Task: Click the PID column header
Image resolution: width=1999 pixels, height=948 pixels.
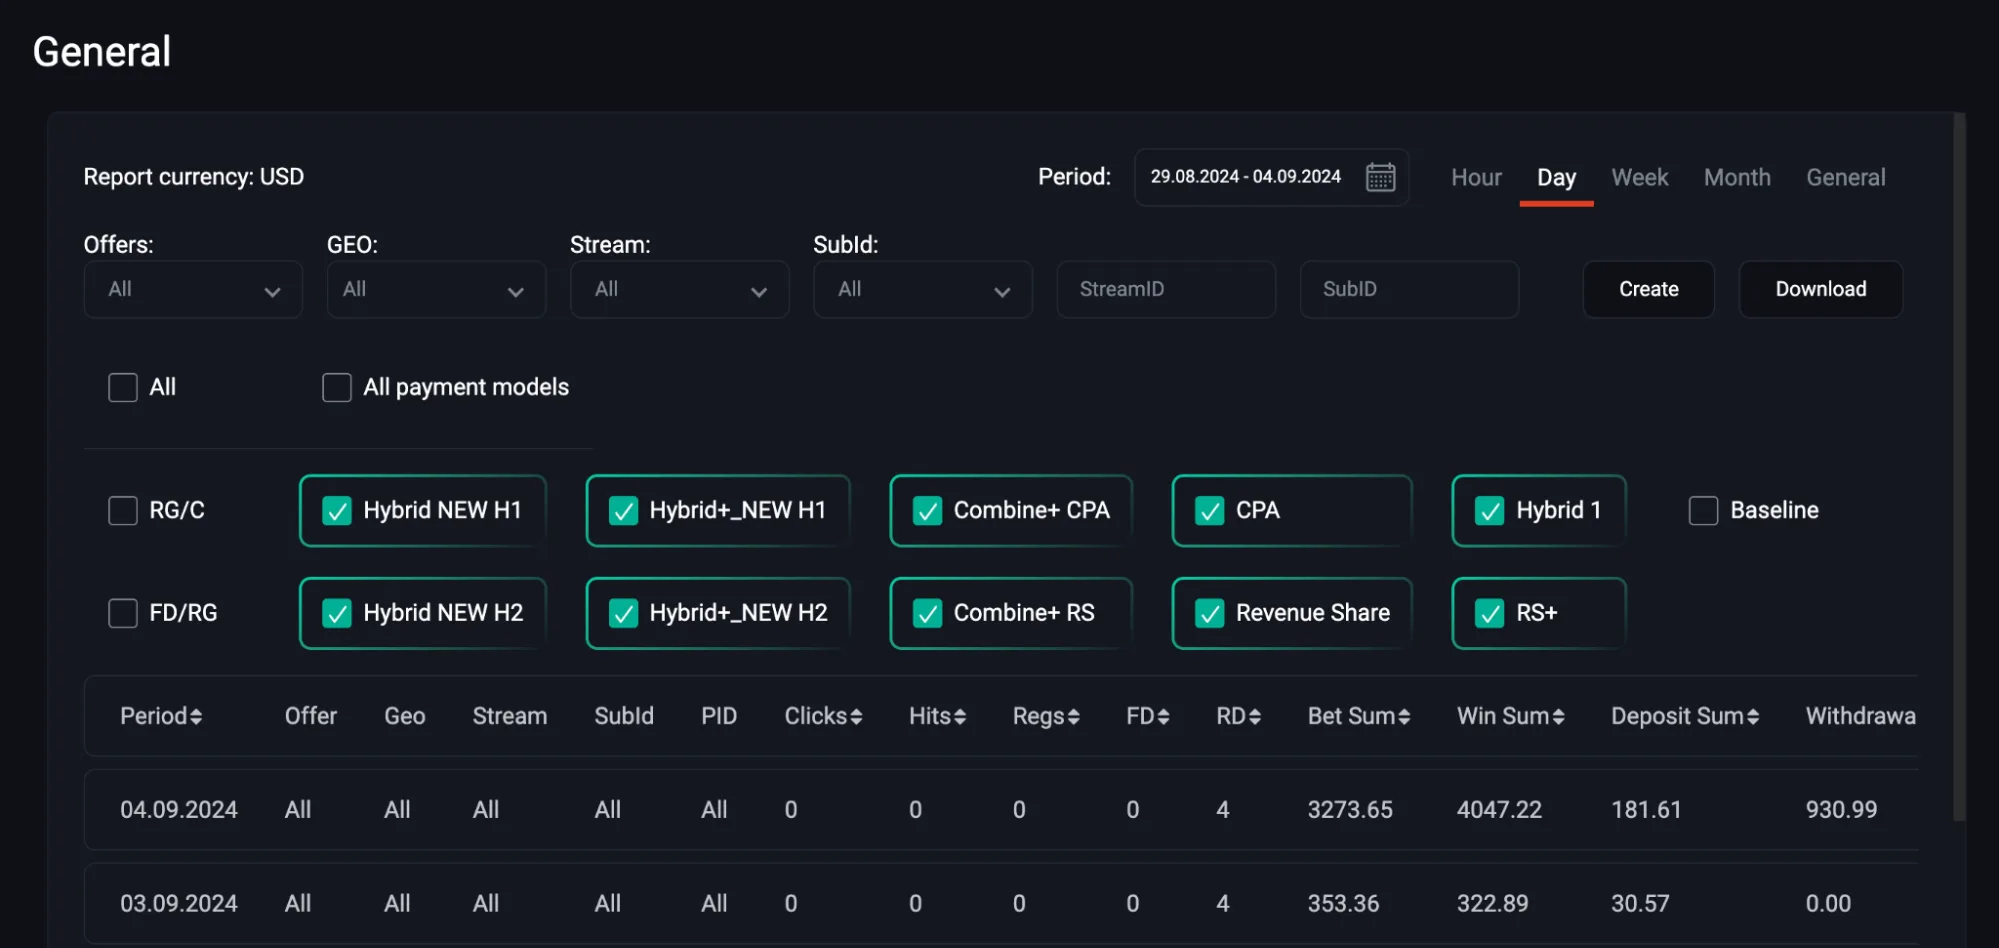Action: click(718, 716)
